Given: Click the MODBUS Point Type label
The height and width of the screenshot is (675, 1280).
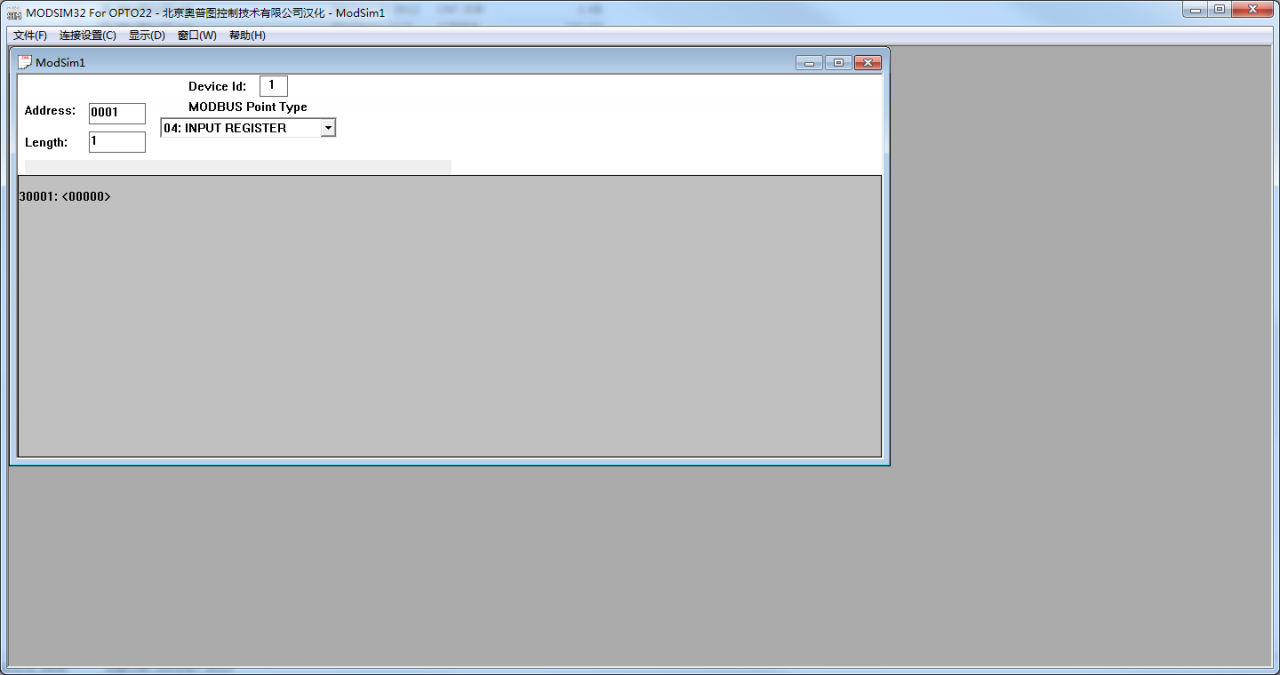Looking at the screenshot, I should [x=248, y=107].
